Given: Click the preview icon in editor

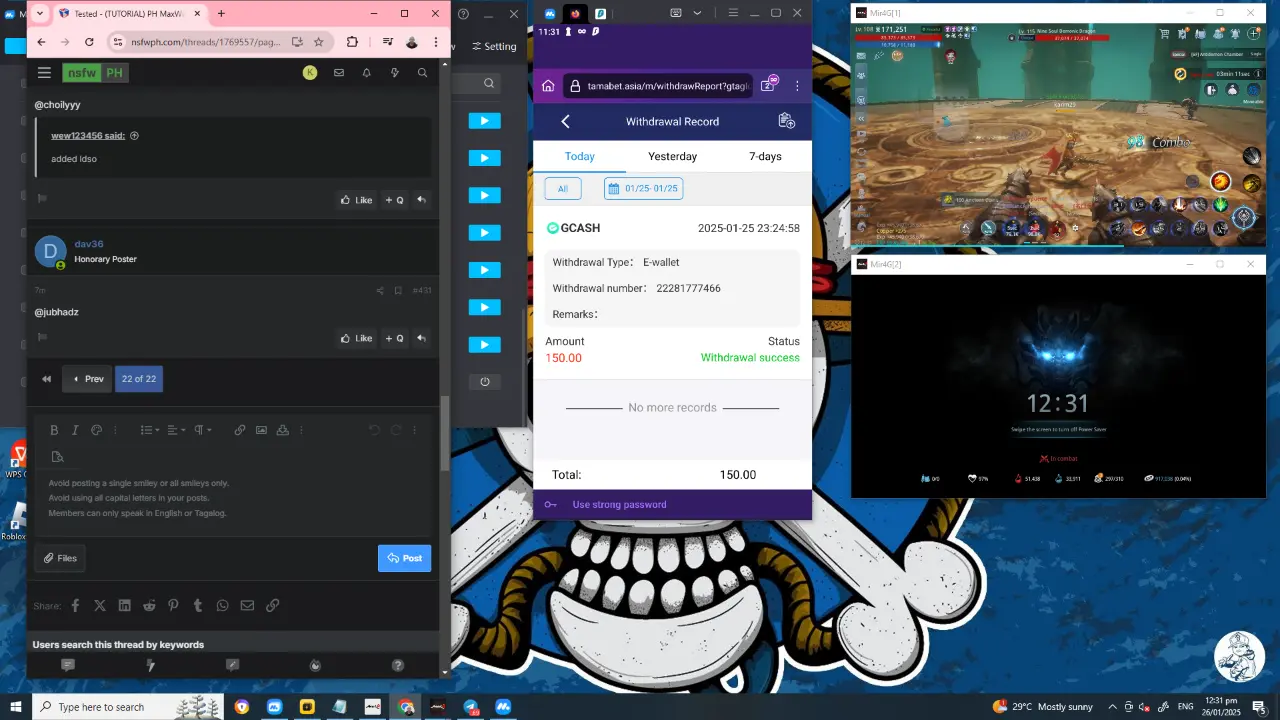Looking at the screenshot, I should coord(57,457).
